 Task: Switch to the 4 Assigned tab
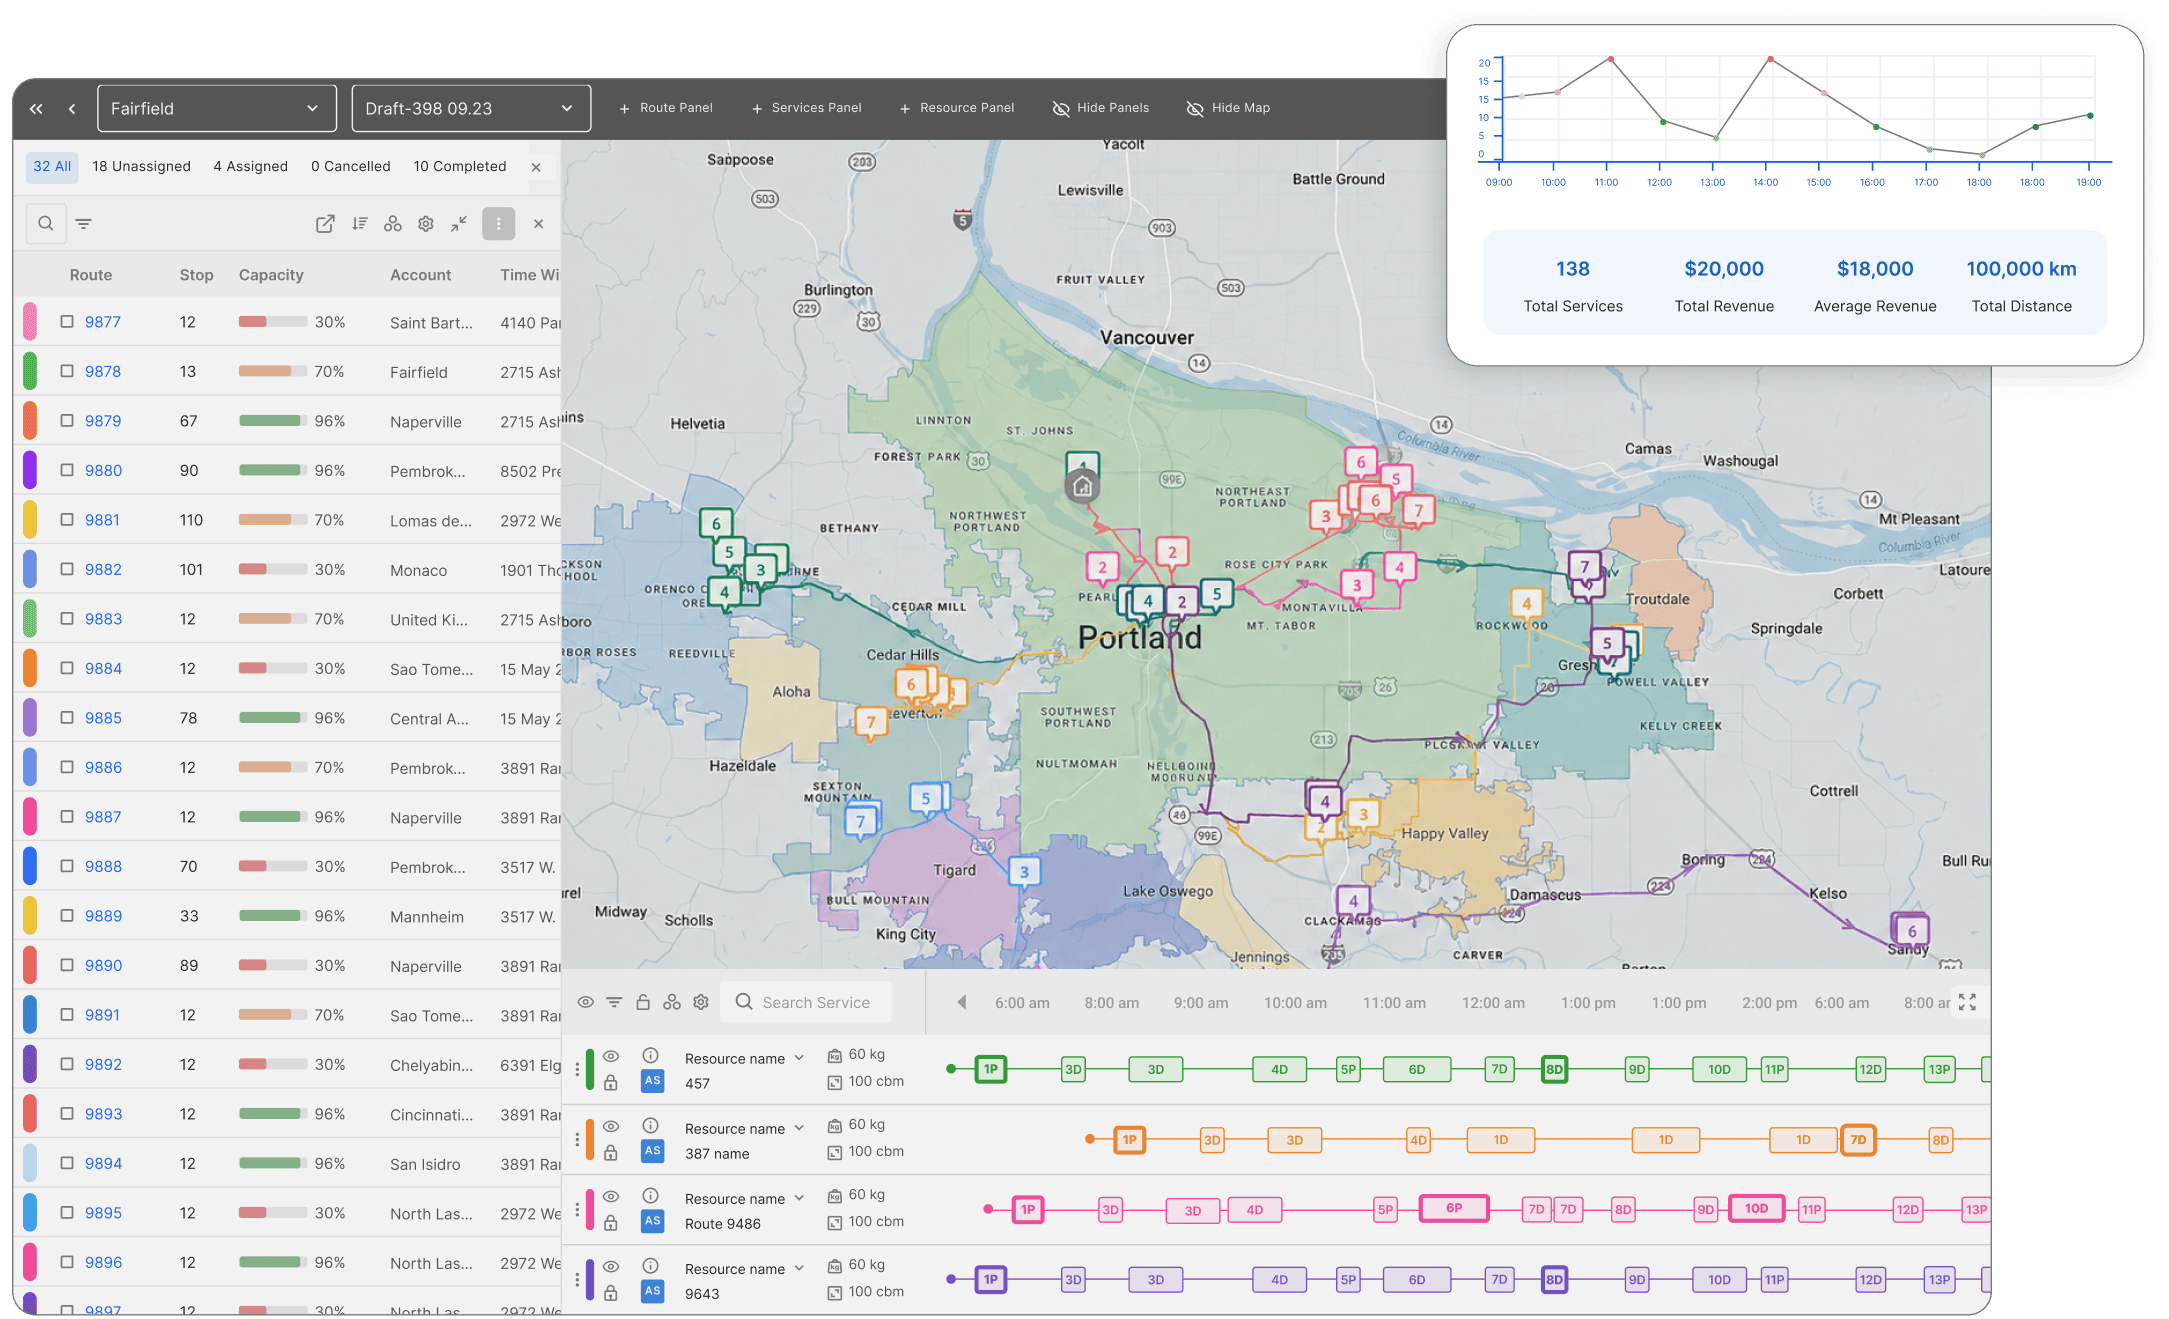click(x=250, y=167)
